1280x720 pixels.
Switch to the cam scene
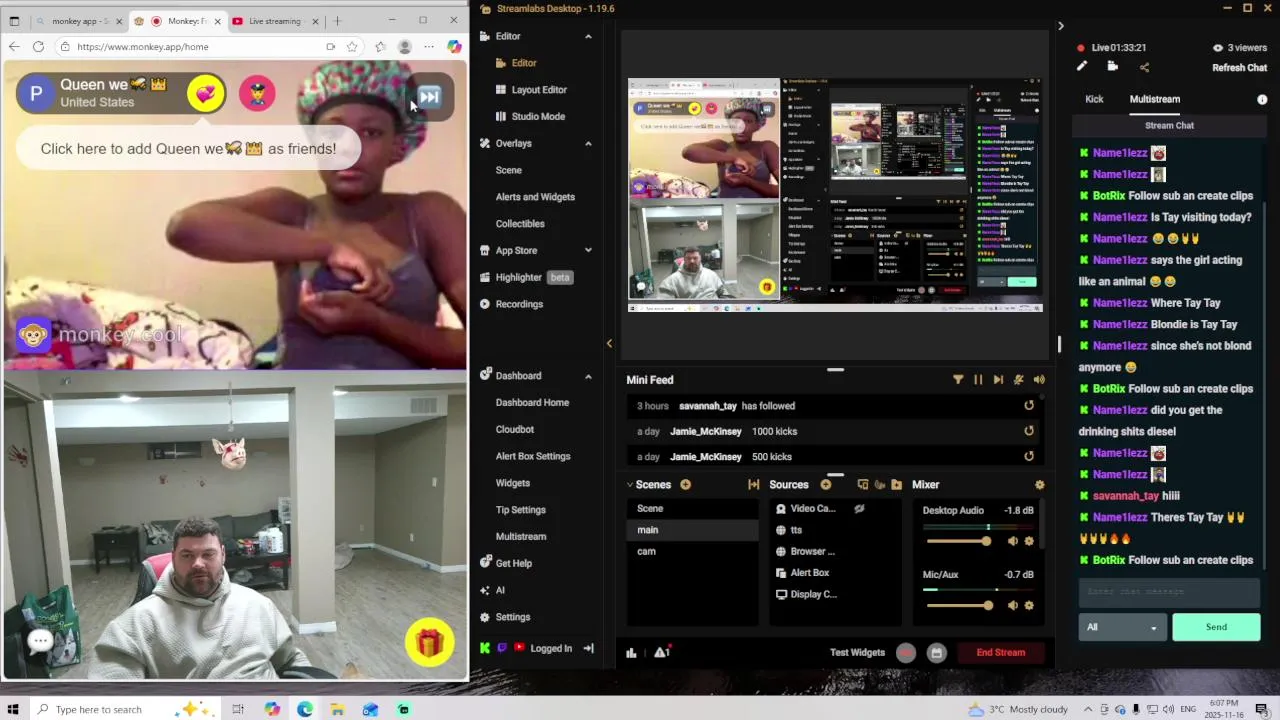692,551
